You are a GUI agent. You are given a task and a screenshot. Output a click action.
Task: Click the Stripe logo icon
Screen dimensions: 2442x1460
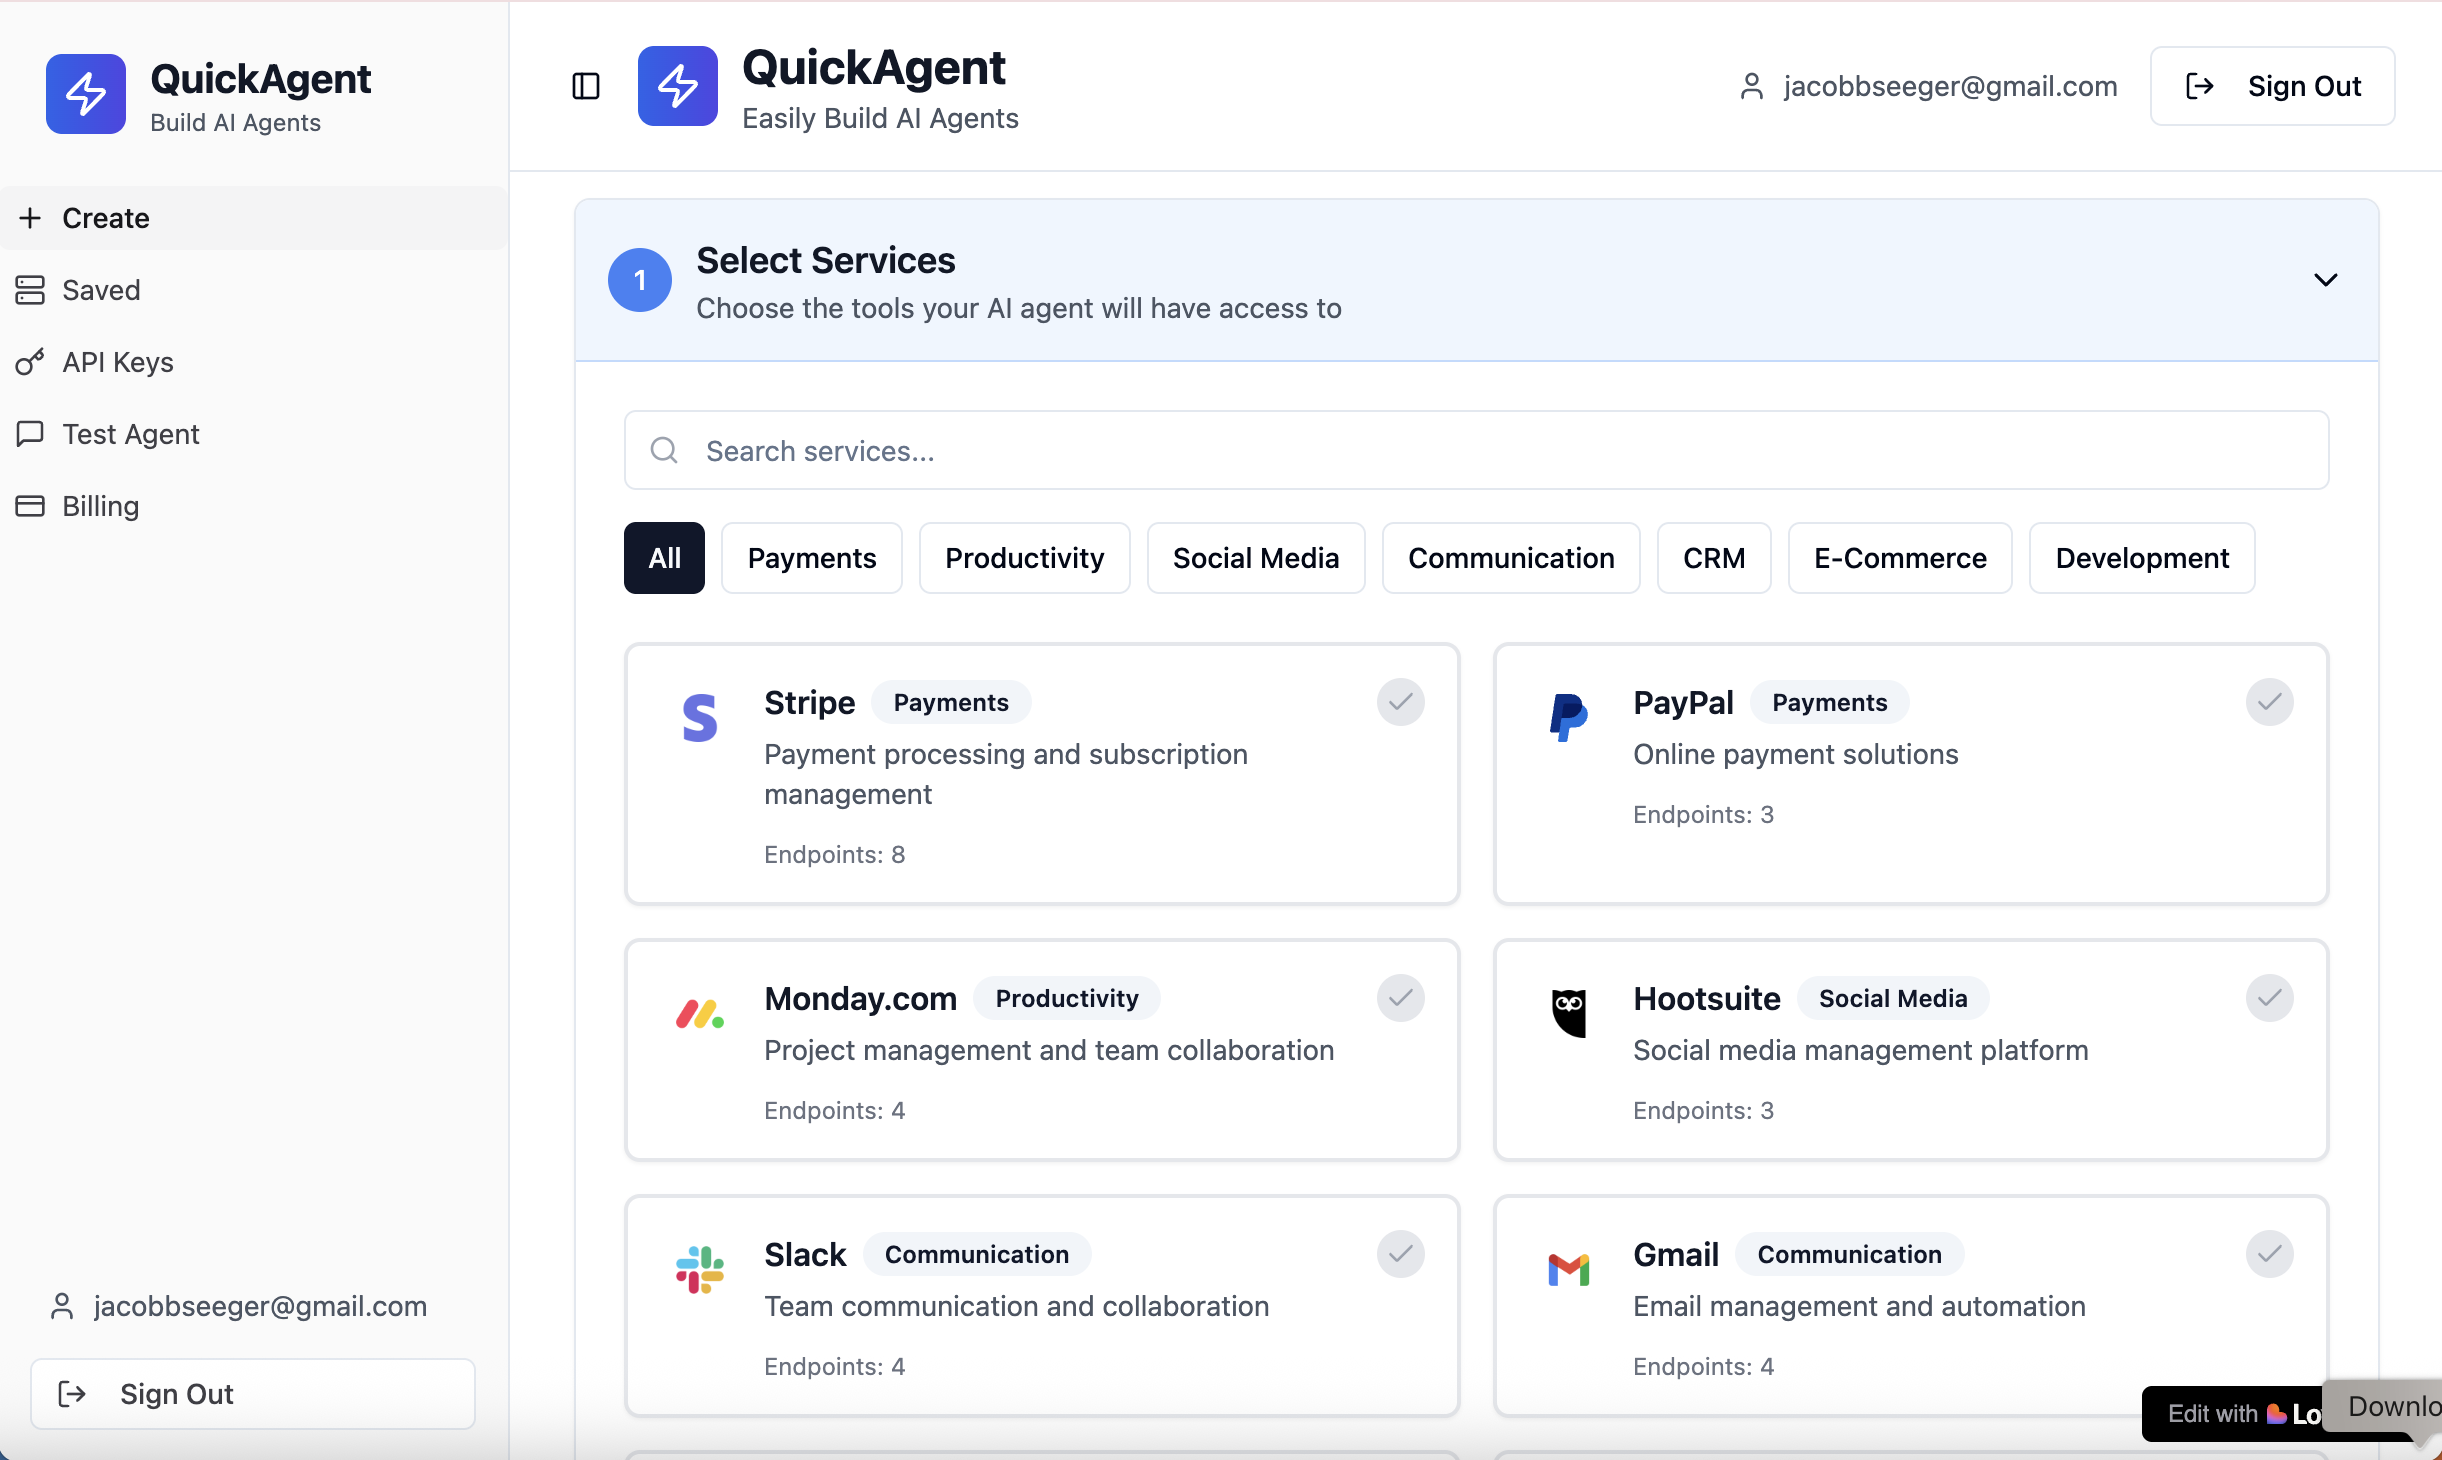pyautogui.click(x=700, y=717)
